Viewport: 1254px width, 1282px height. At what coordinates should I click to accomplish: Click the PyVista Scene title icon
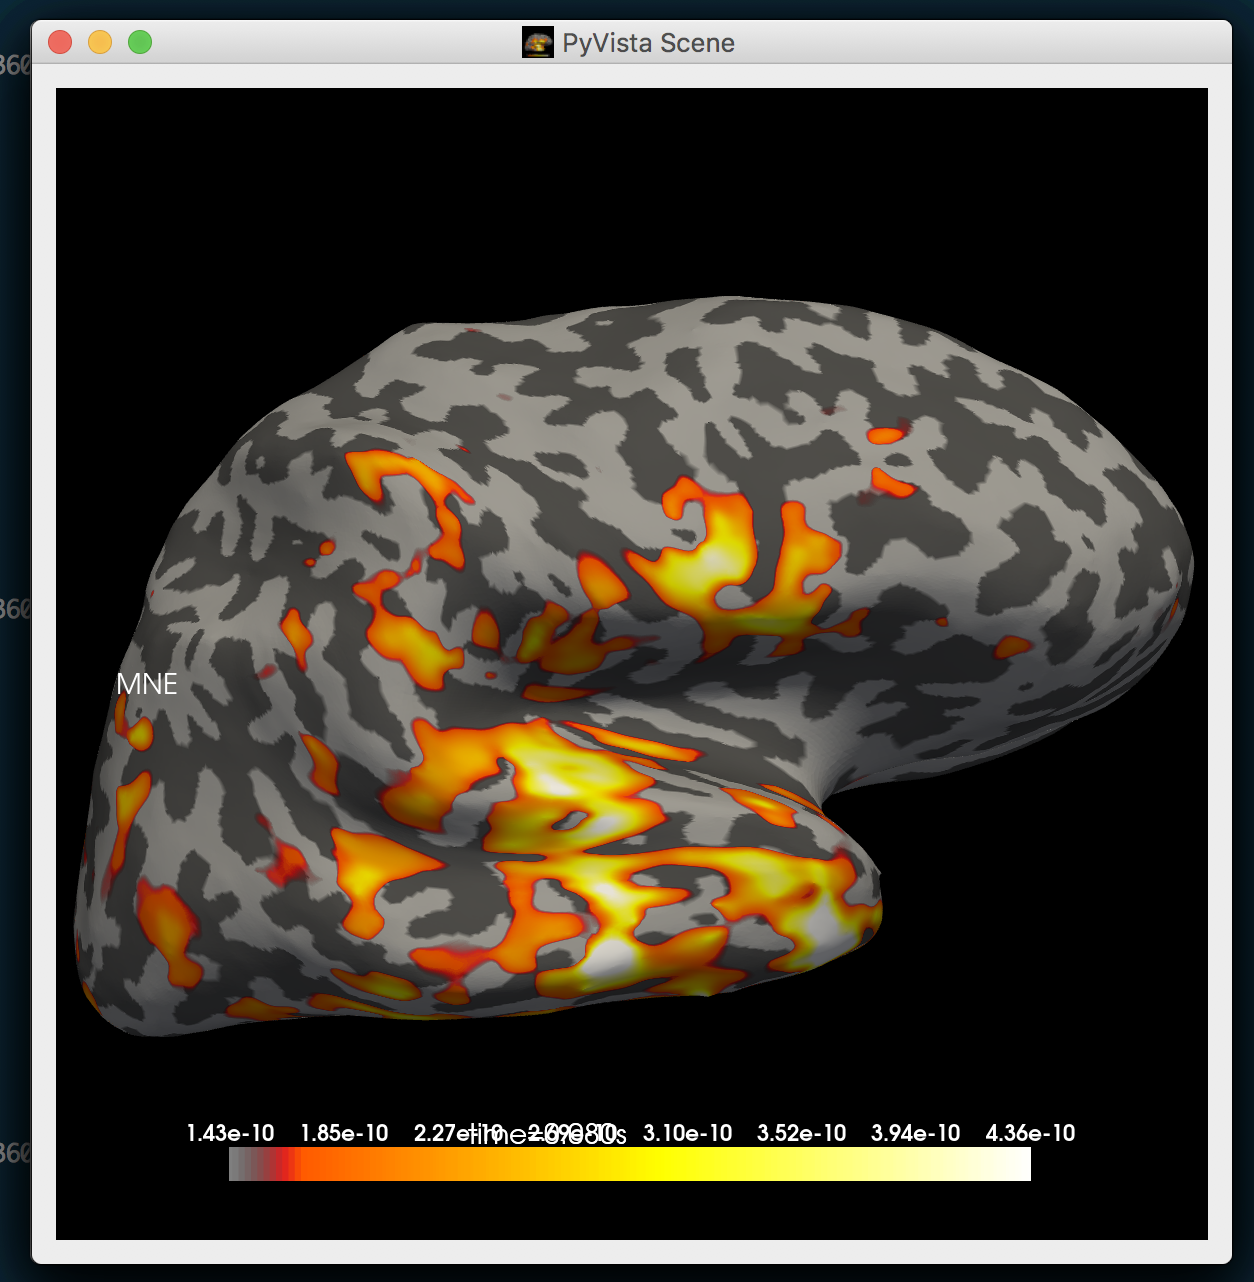(538, 43)
